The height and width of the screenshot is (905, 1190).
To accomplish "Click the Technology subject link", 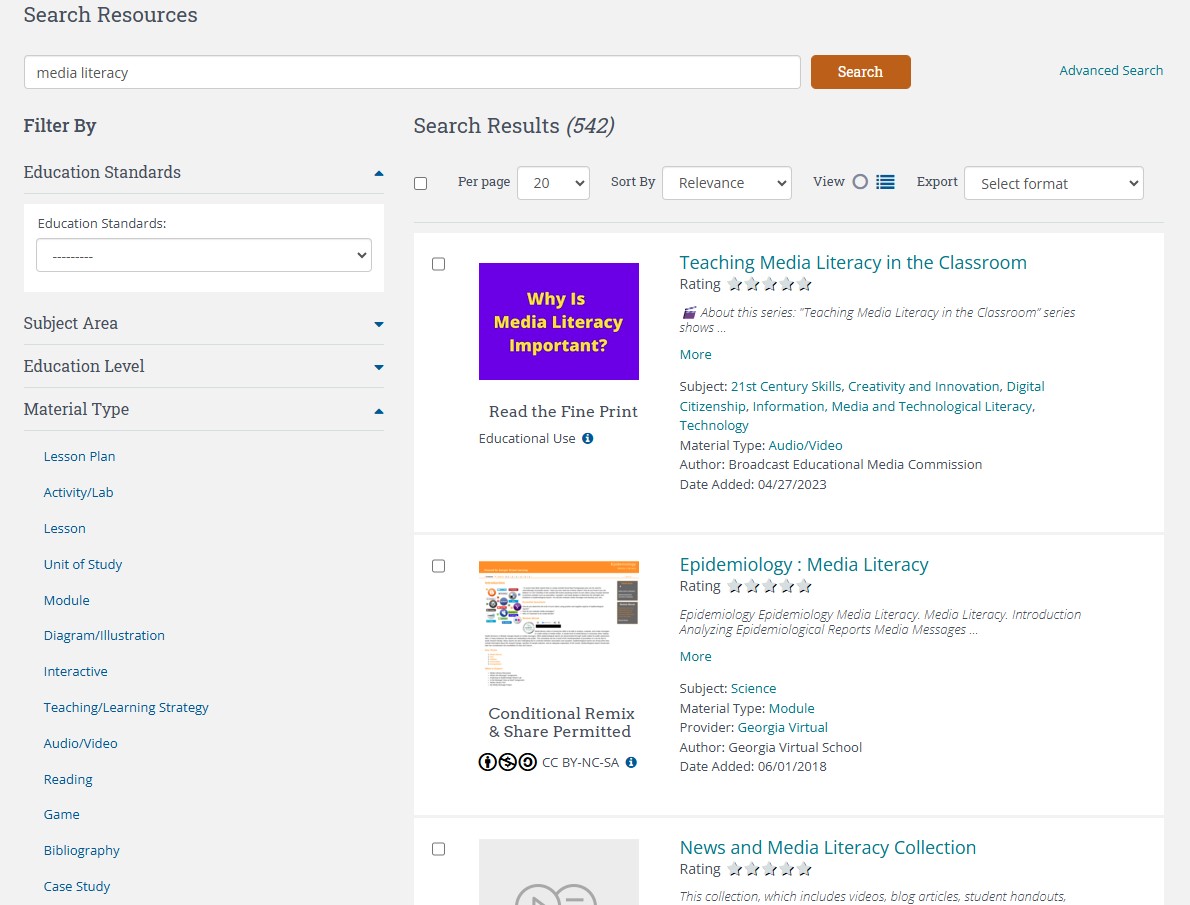I will 714,425.
